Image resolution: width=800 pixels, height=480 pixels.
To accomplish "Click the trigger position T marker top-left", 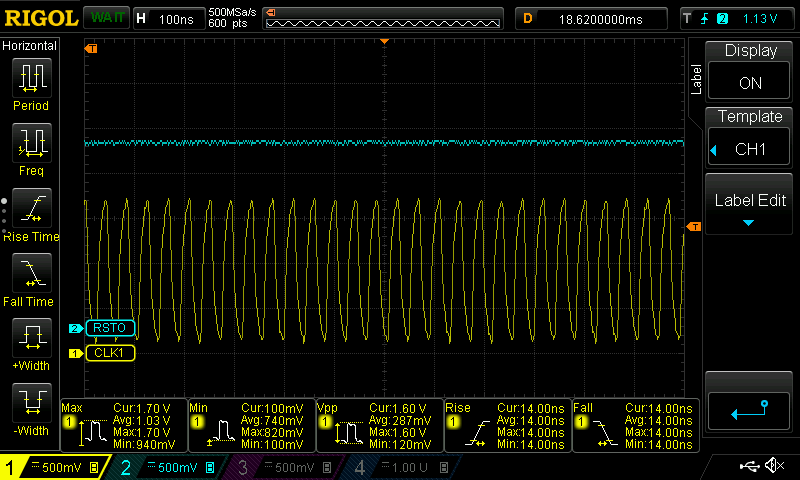I will pyautogui.click(x=91, y=48).
